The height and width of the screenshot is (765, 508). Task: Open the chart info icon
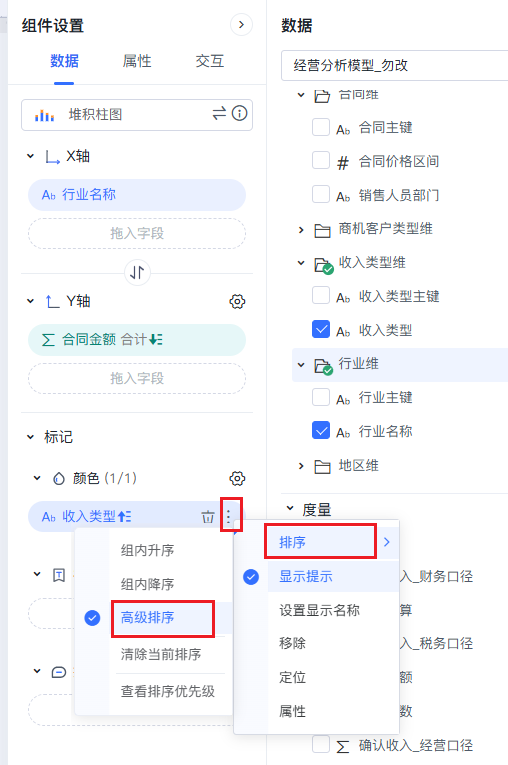(x=239, y=114)
